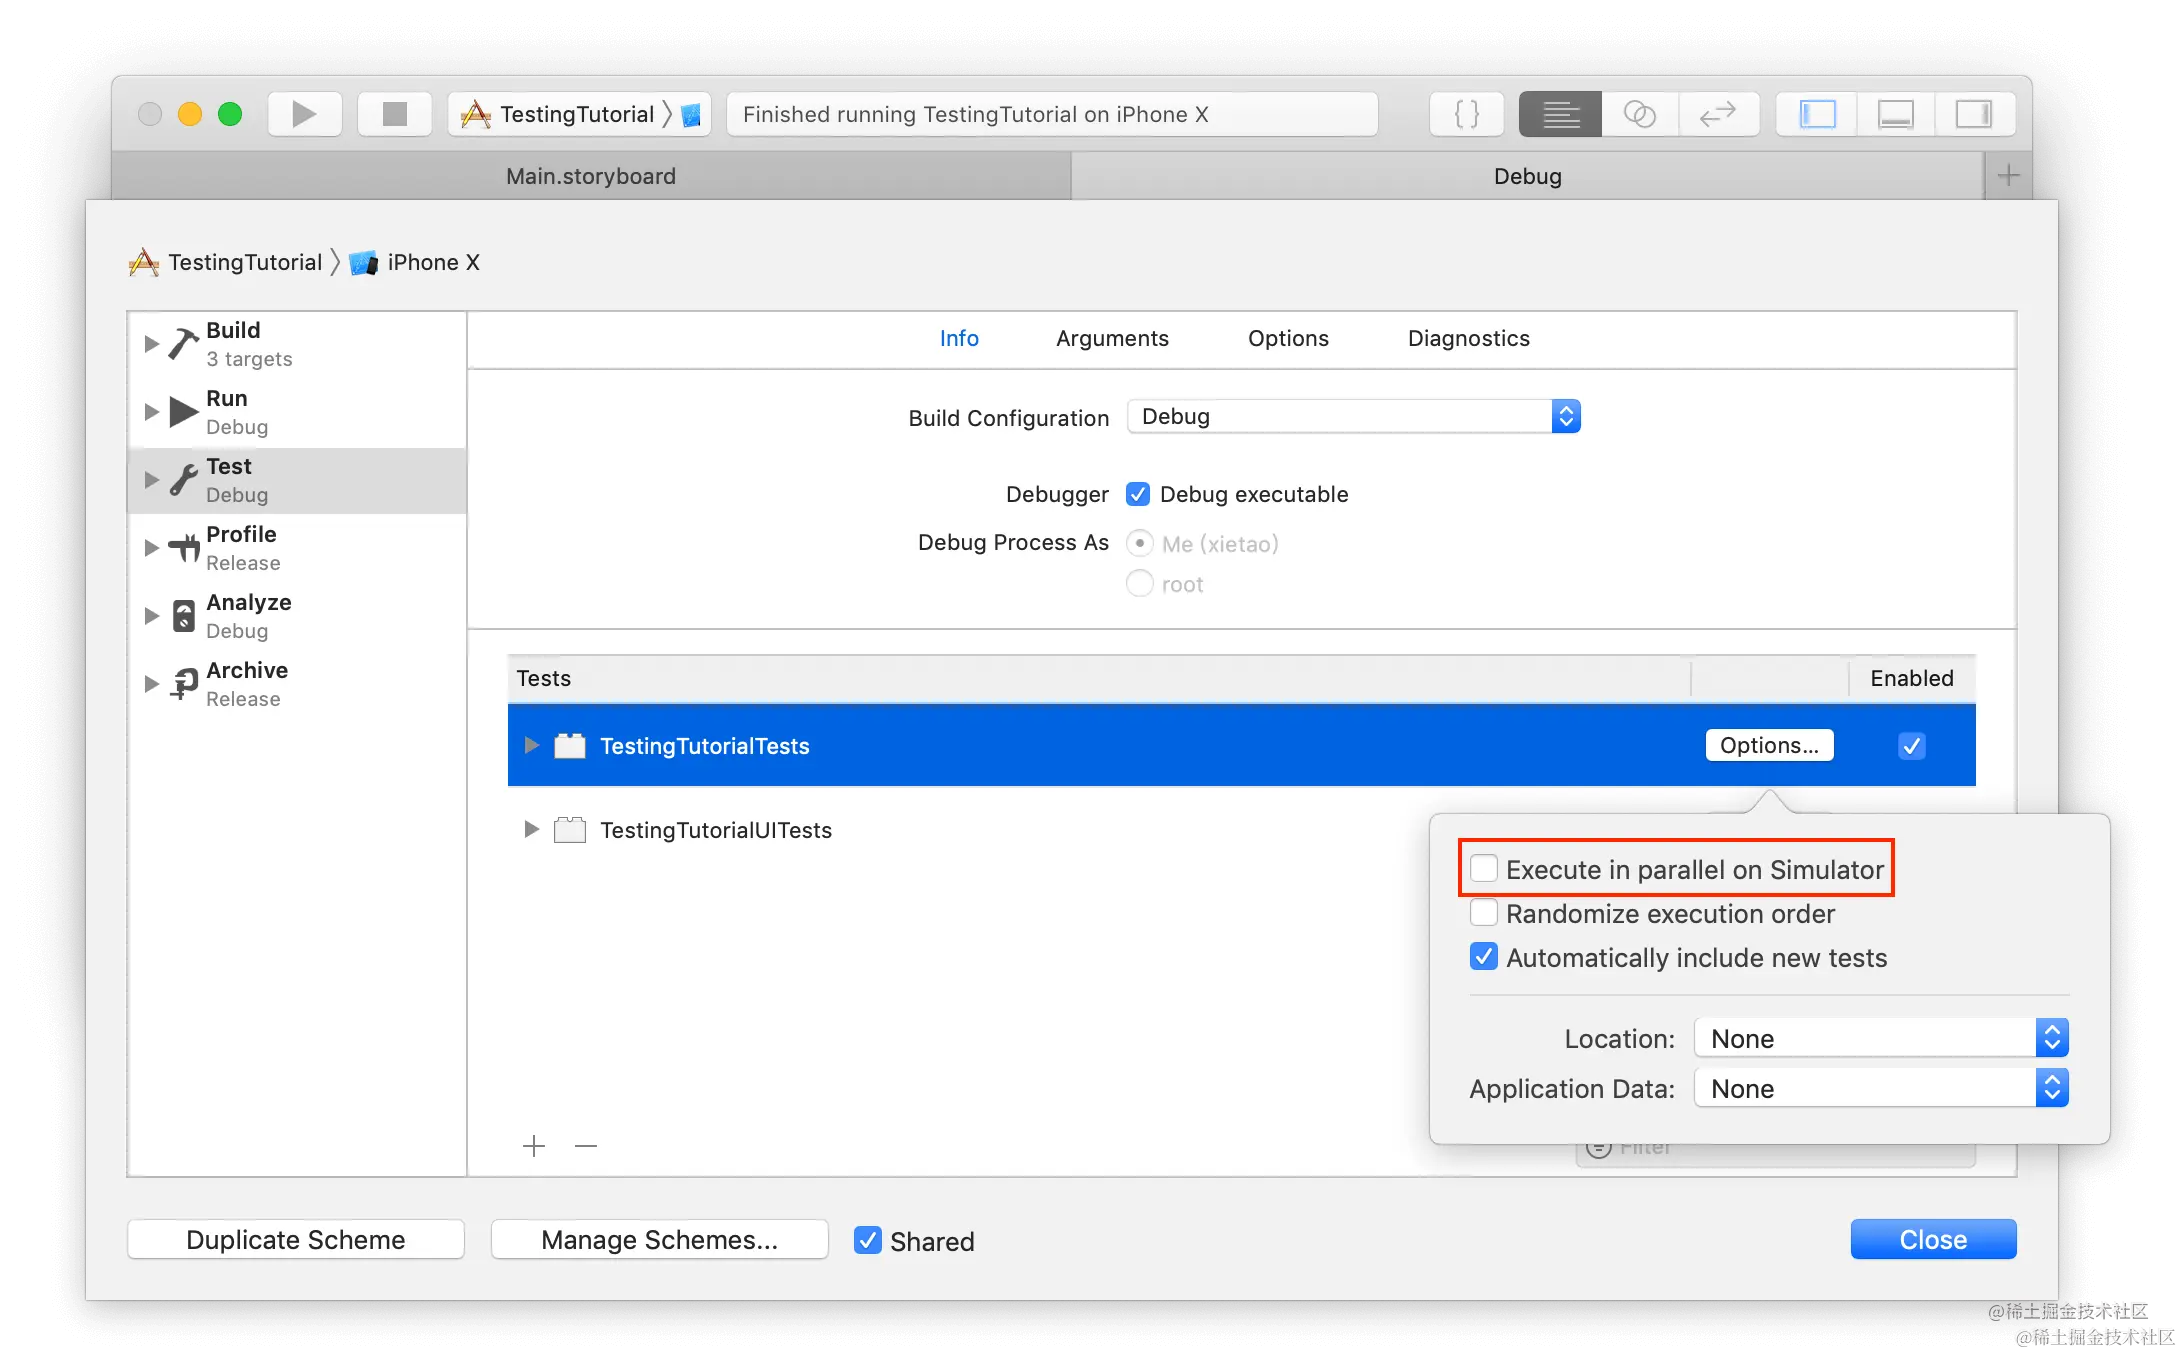Open the Location popup menu
2182x1354 pixels.
1880,1038
